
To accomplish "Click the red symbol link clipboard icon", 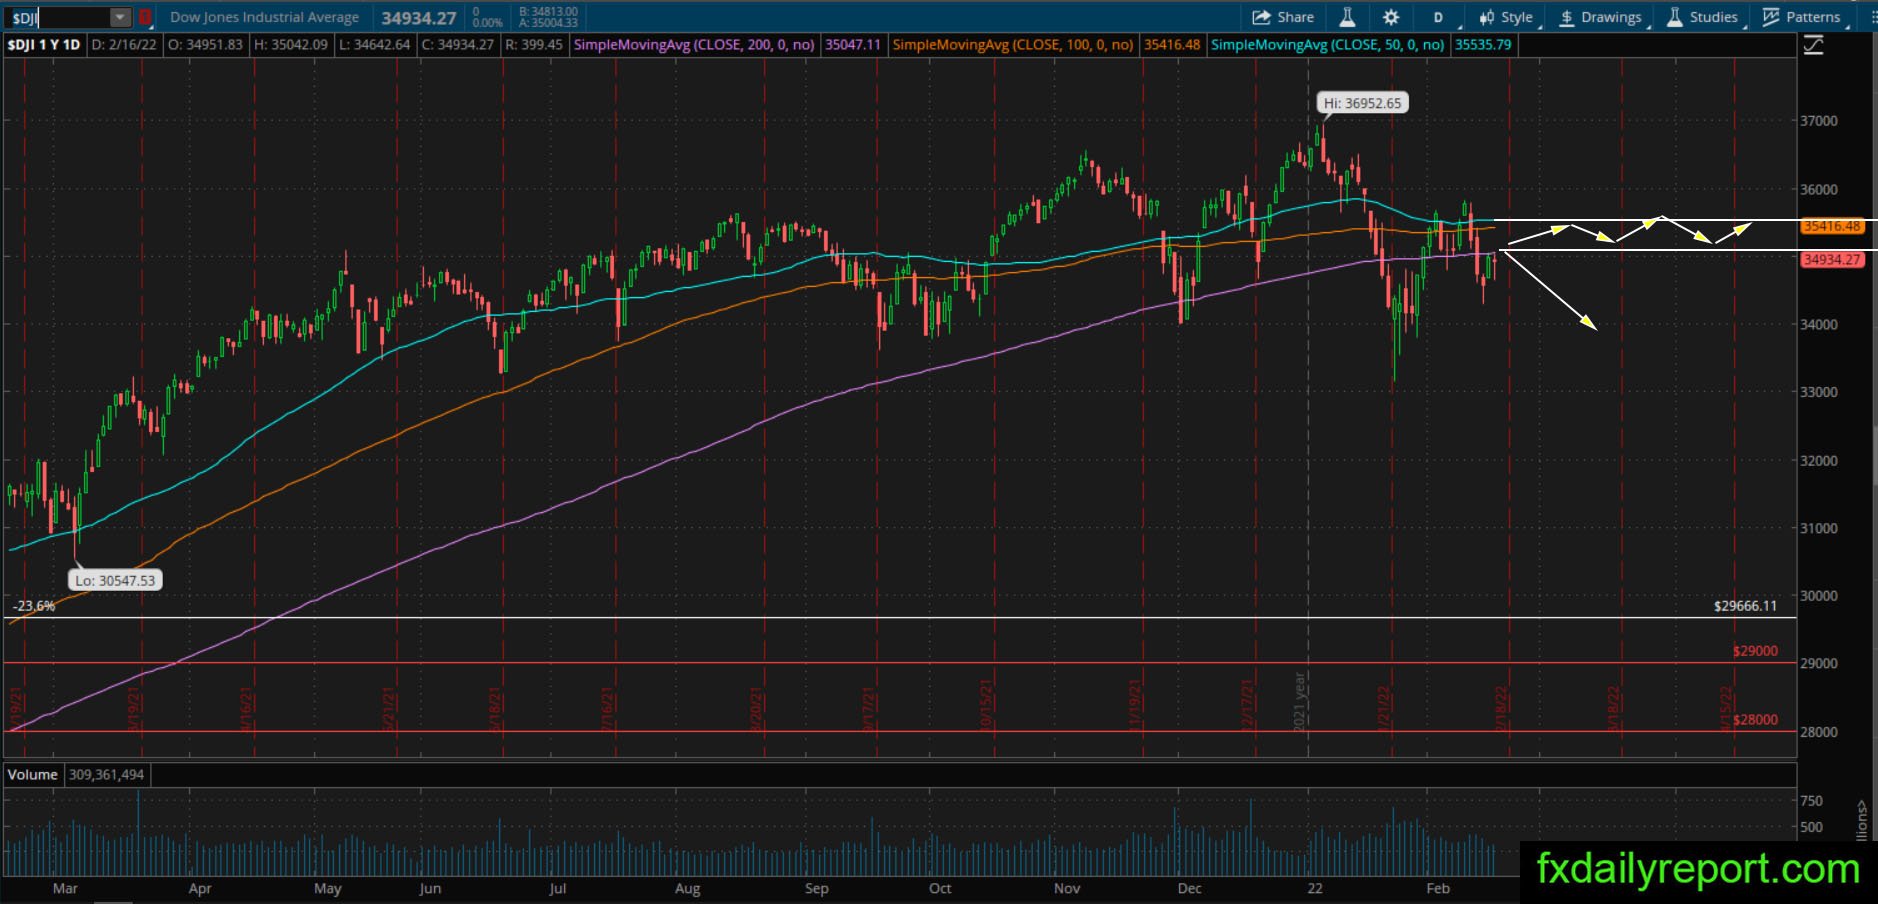I will click(145, 17).
